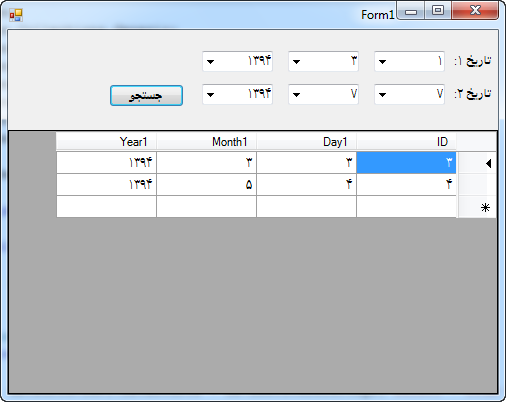Expand the year combo box for date 2
The height and width of the screenshot is (402, 506).
pos(210,95)
